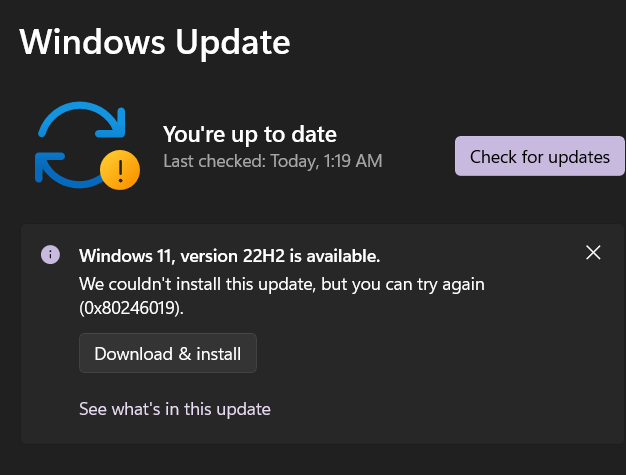Click the error code 0x80246019 text

pyautogui.click(x=134, y=310)
